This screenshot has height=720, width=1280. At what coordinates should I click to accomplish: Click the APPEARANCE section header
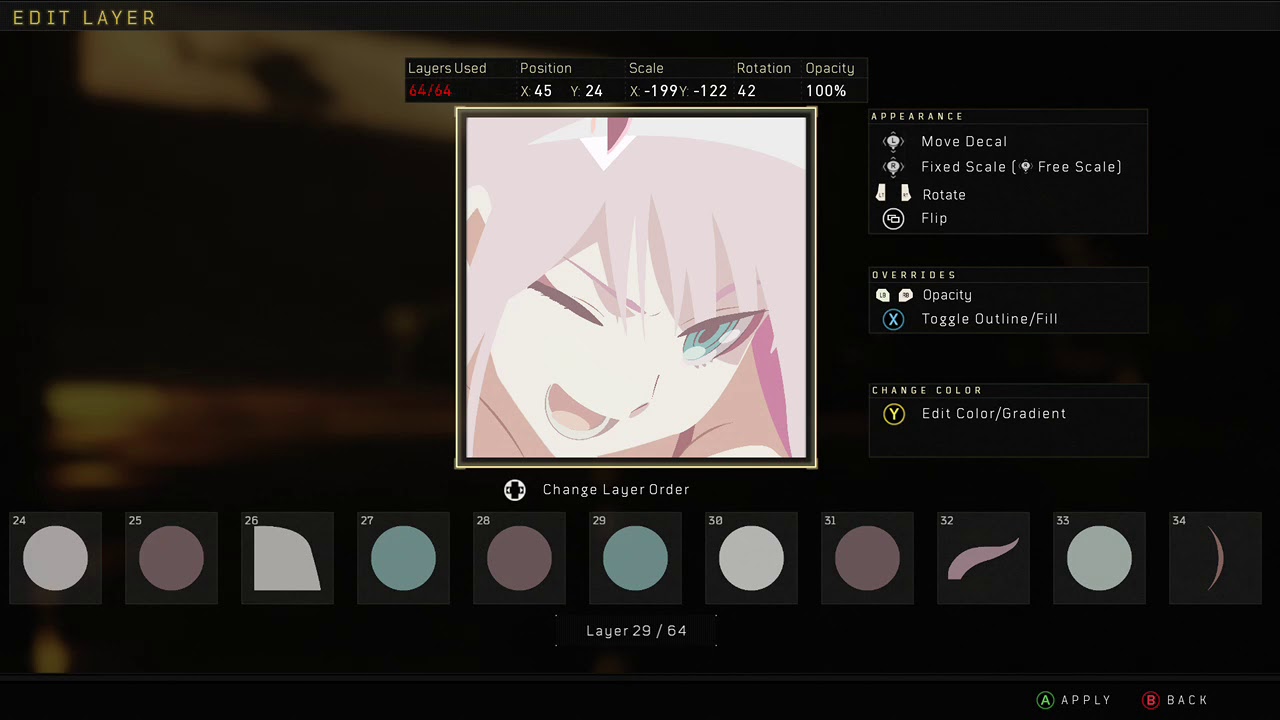917,116
